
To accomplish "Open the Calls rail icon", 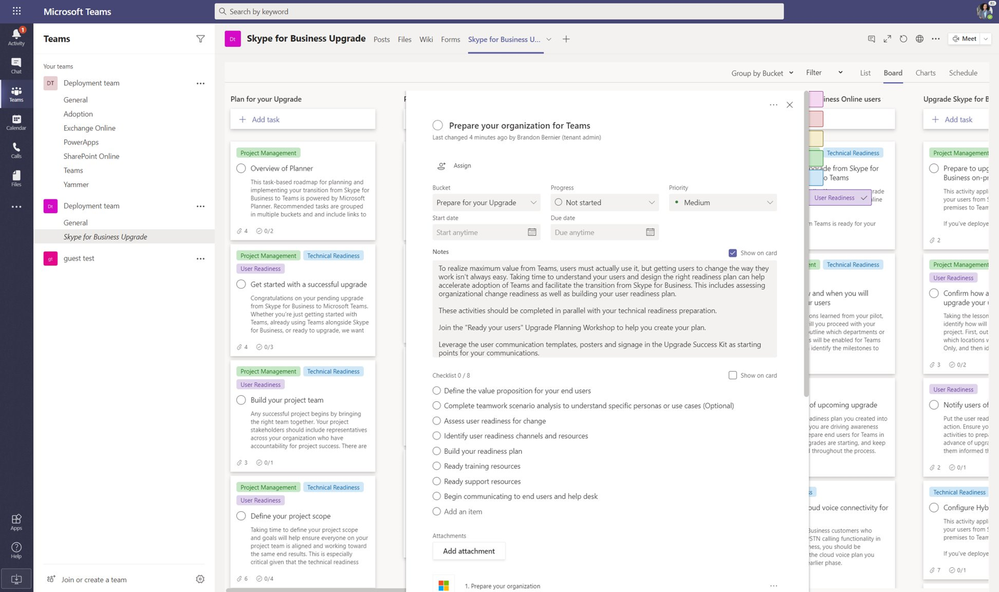I will tap(16, 150).
